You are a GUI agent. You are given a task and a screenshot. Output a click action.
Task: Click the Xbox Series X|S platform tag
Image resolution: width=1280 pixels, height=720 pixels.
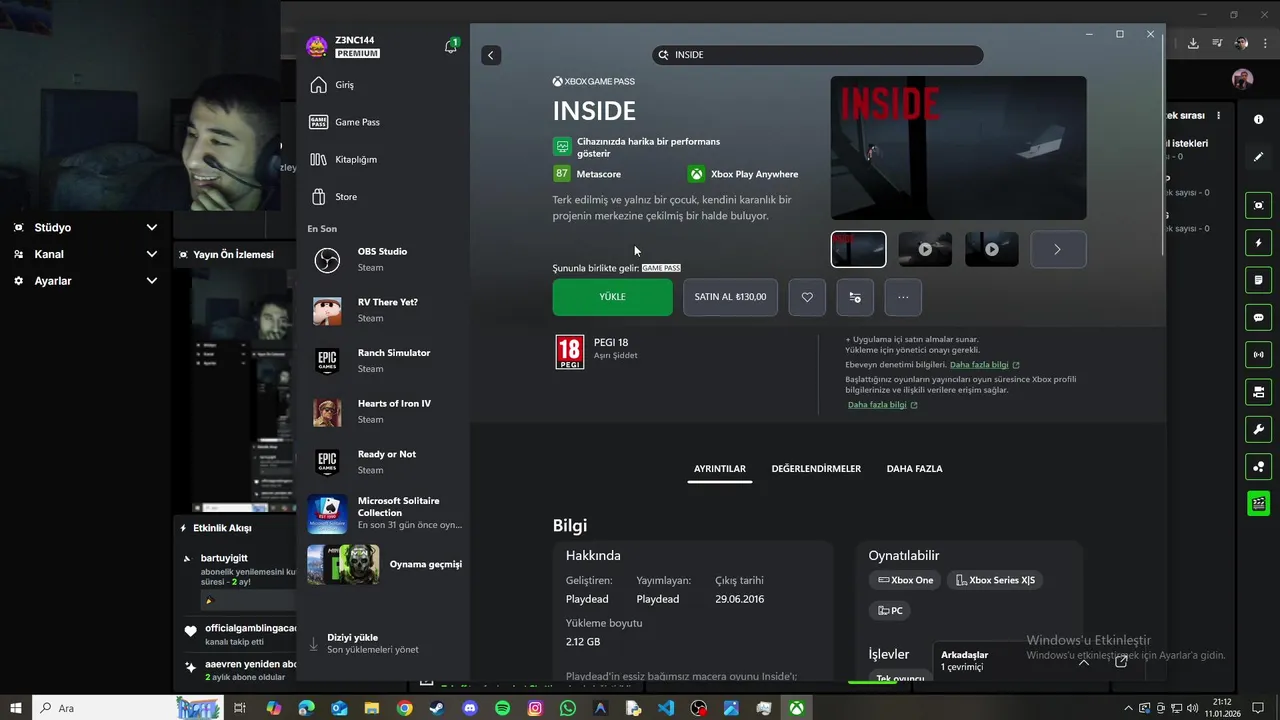995,580
